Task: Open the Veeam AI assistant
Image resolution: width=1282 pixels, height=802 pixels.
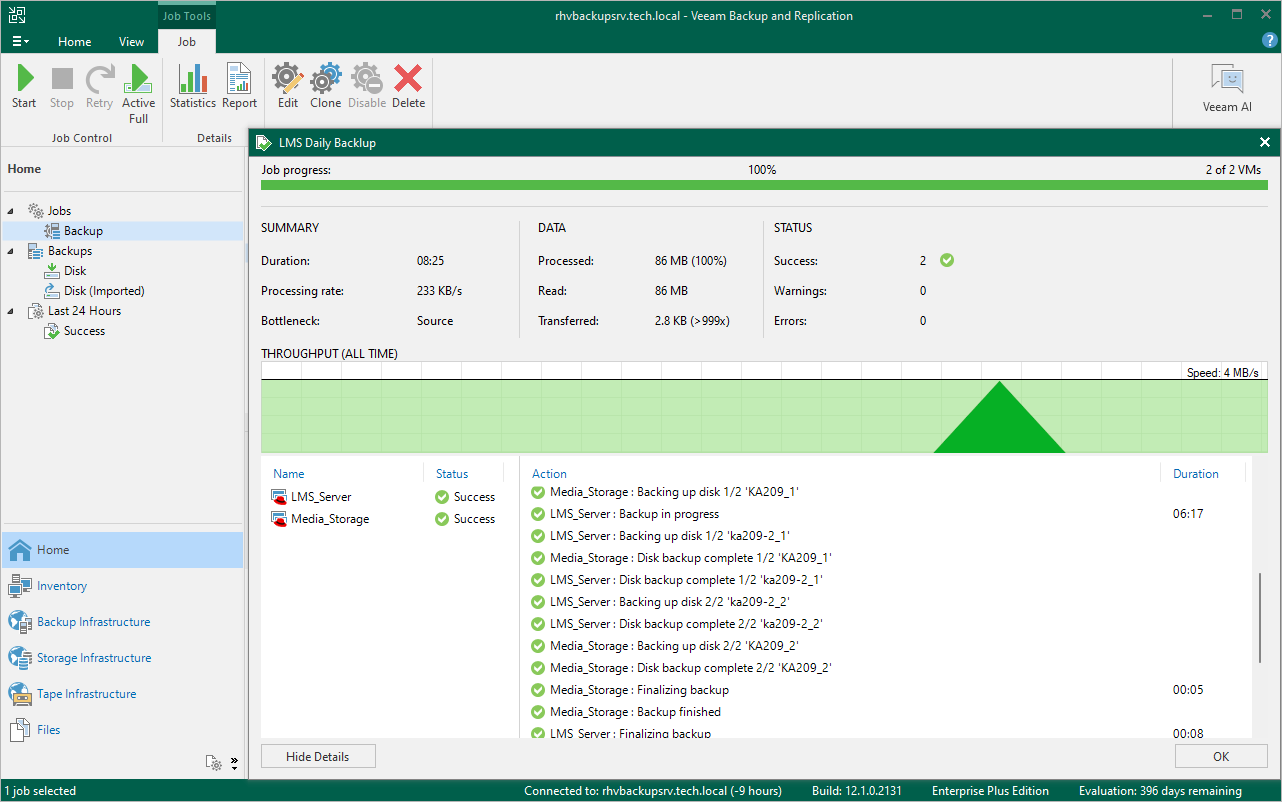Action: point(1227,88)
